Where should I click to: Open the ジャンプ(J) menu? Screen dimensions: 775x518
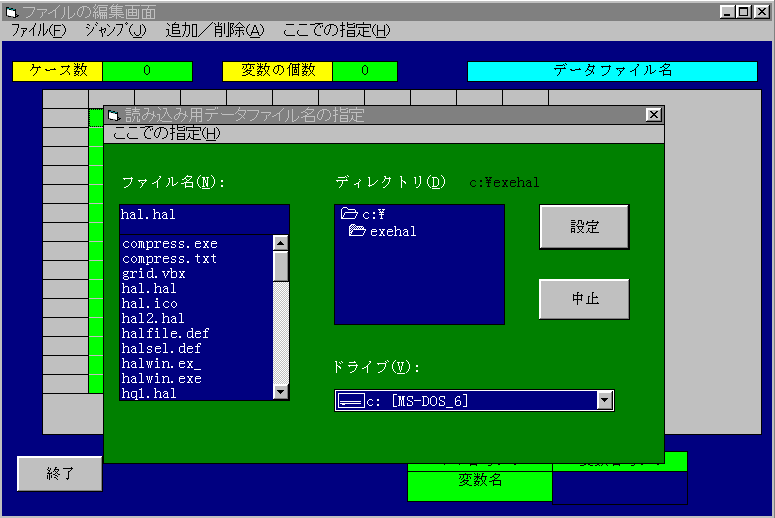115,31
